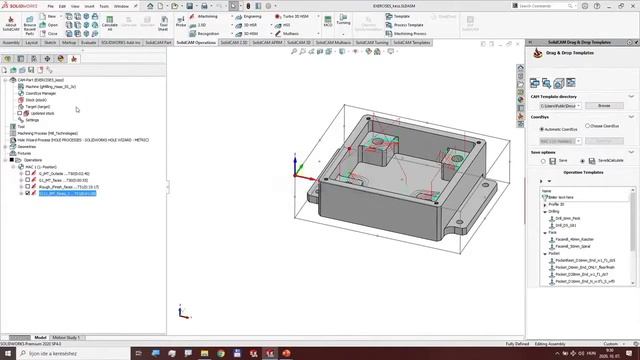Open the SolidCAM manager panel tab
Screen dimensions: 640x360
74,59
